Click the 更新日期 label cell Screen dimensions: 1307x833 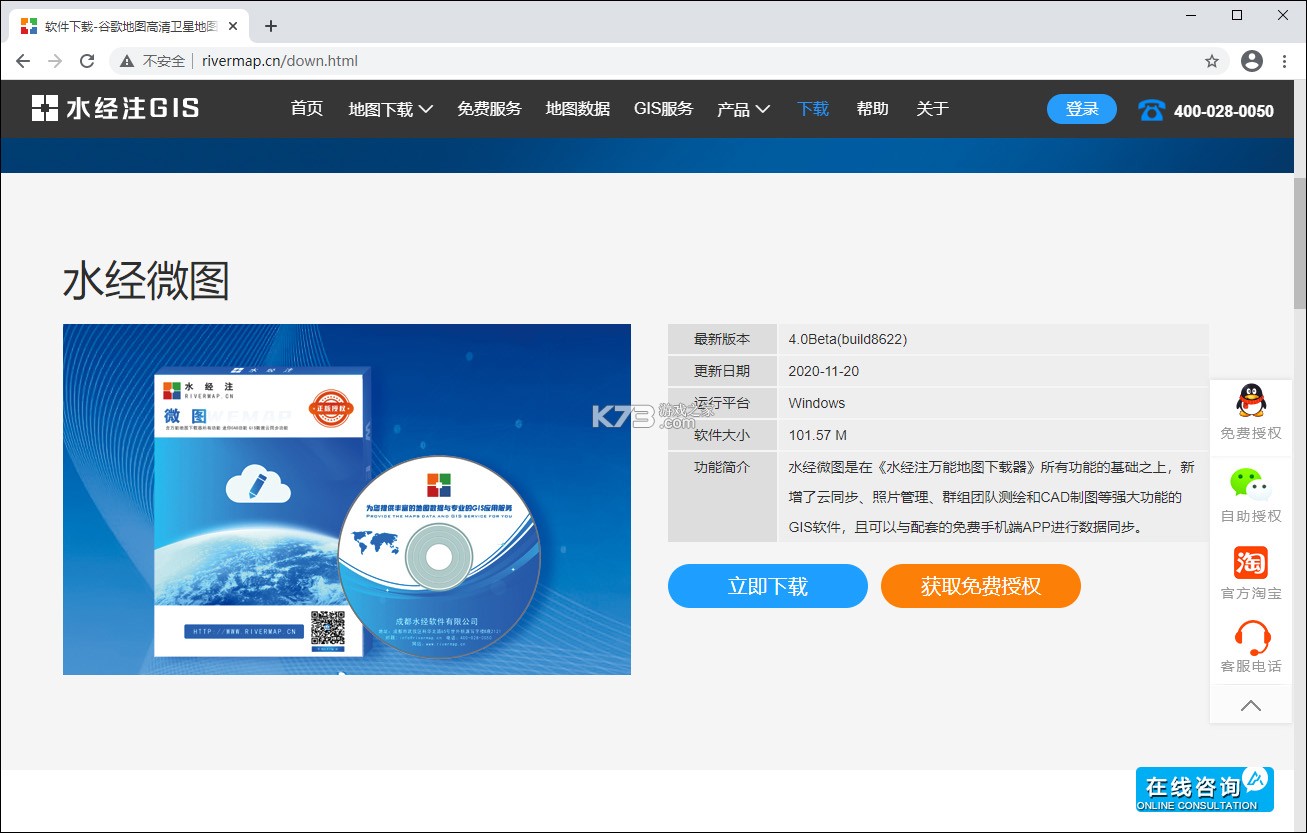722,371
